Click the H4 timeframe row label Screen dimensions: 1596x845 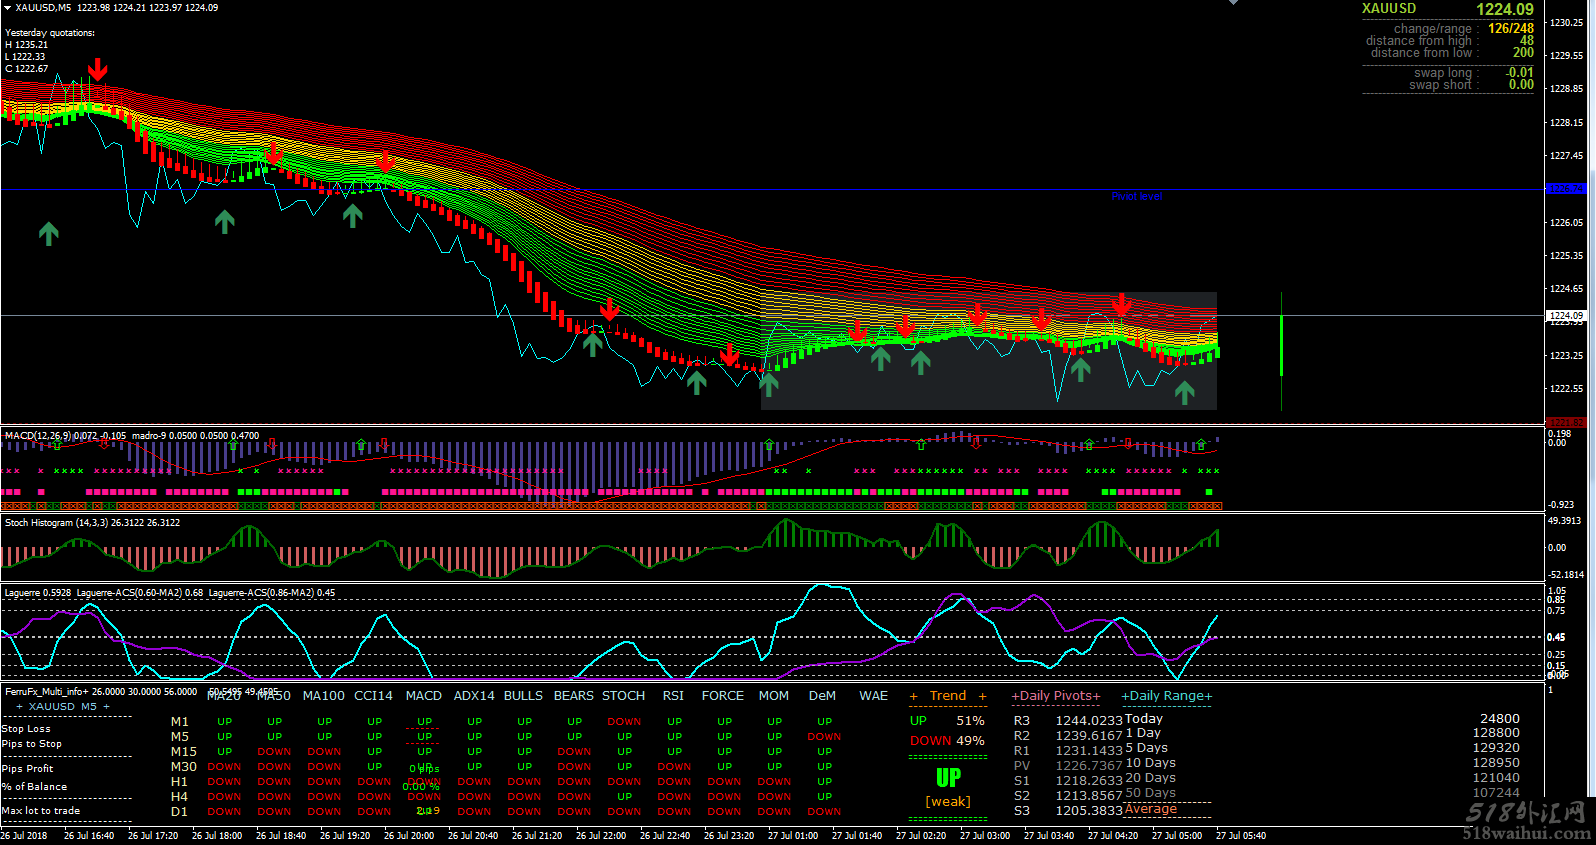tap(179, 797)
